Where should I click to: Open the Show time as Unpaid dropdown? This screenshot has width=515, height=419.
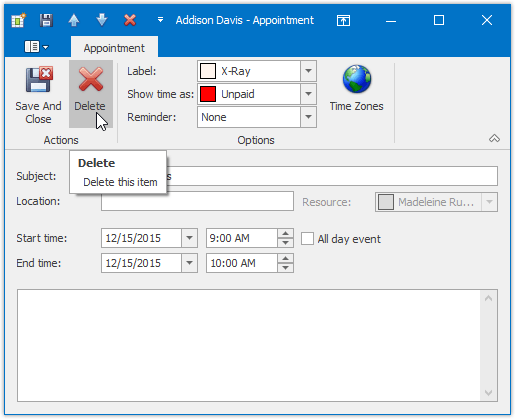[308, 94]
